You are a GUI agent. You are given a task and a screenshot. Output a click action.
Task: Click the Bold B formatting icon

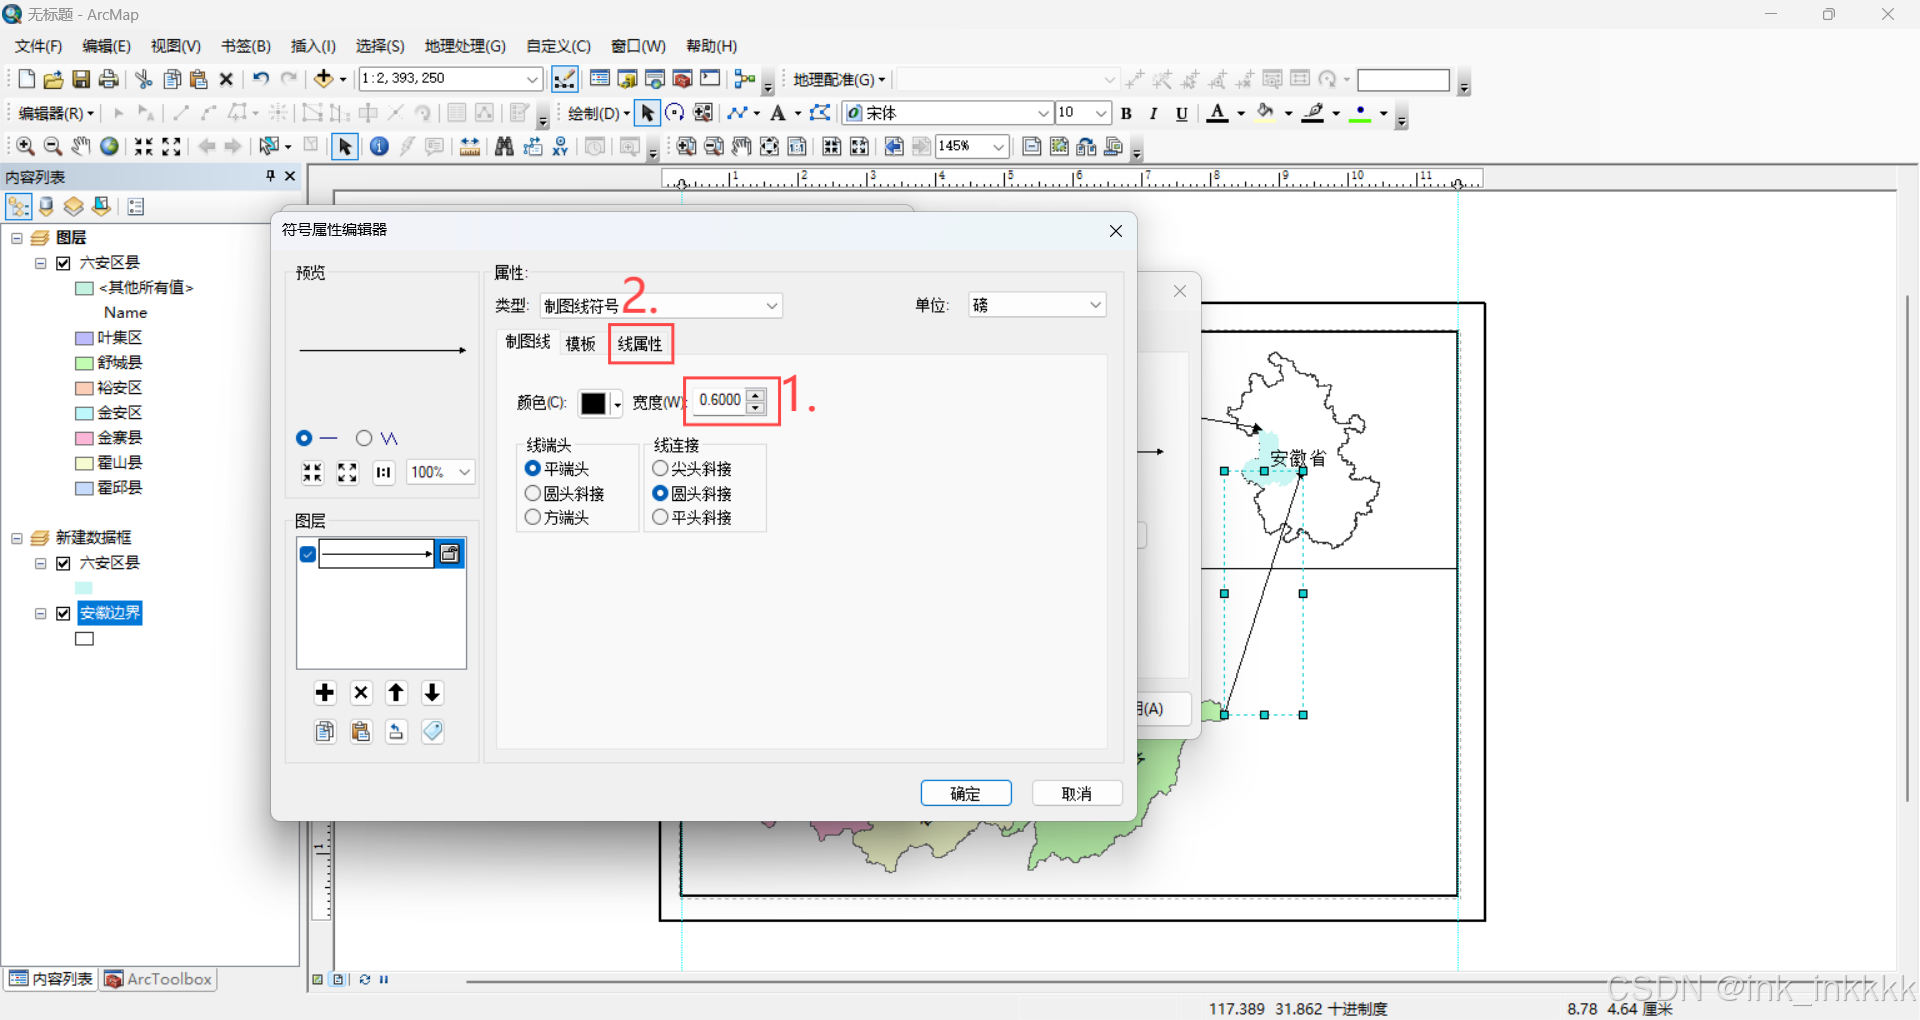[x=1126, y=113]
